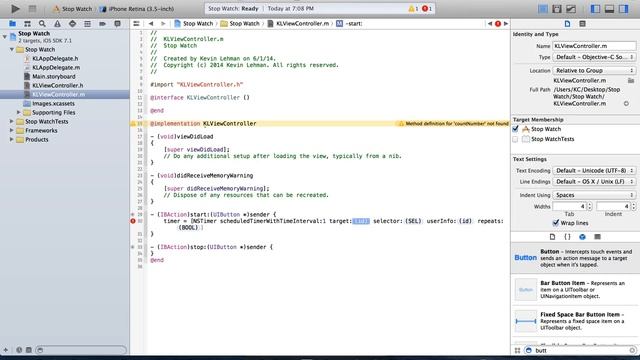
Task: Select KLAppDelegate.h in navigator
Action: click(55, 58)
